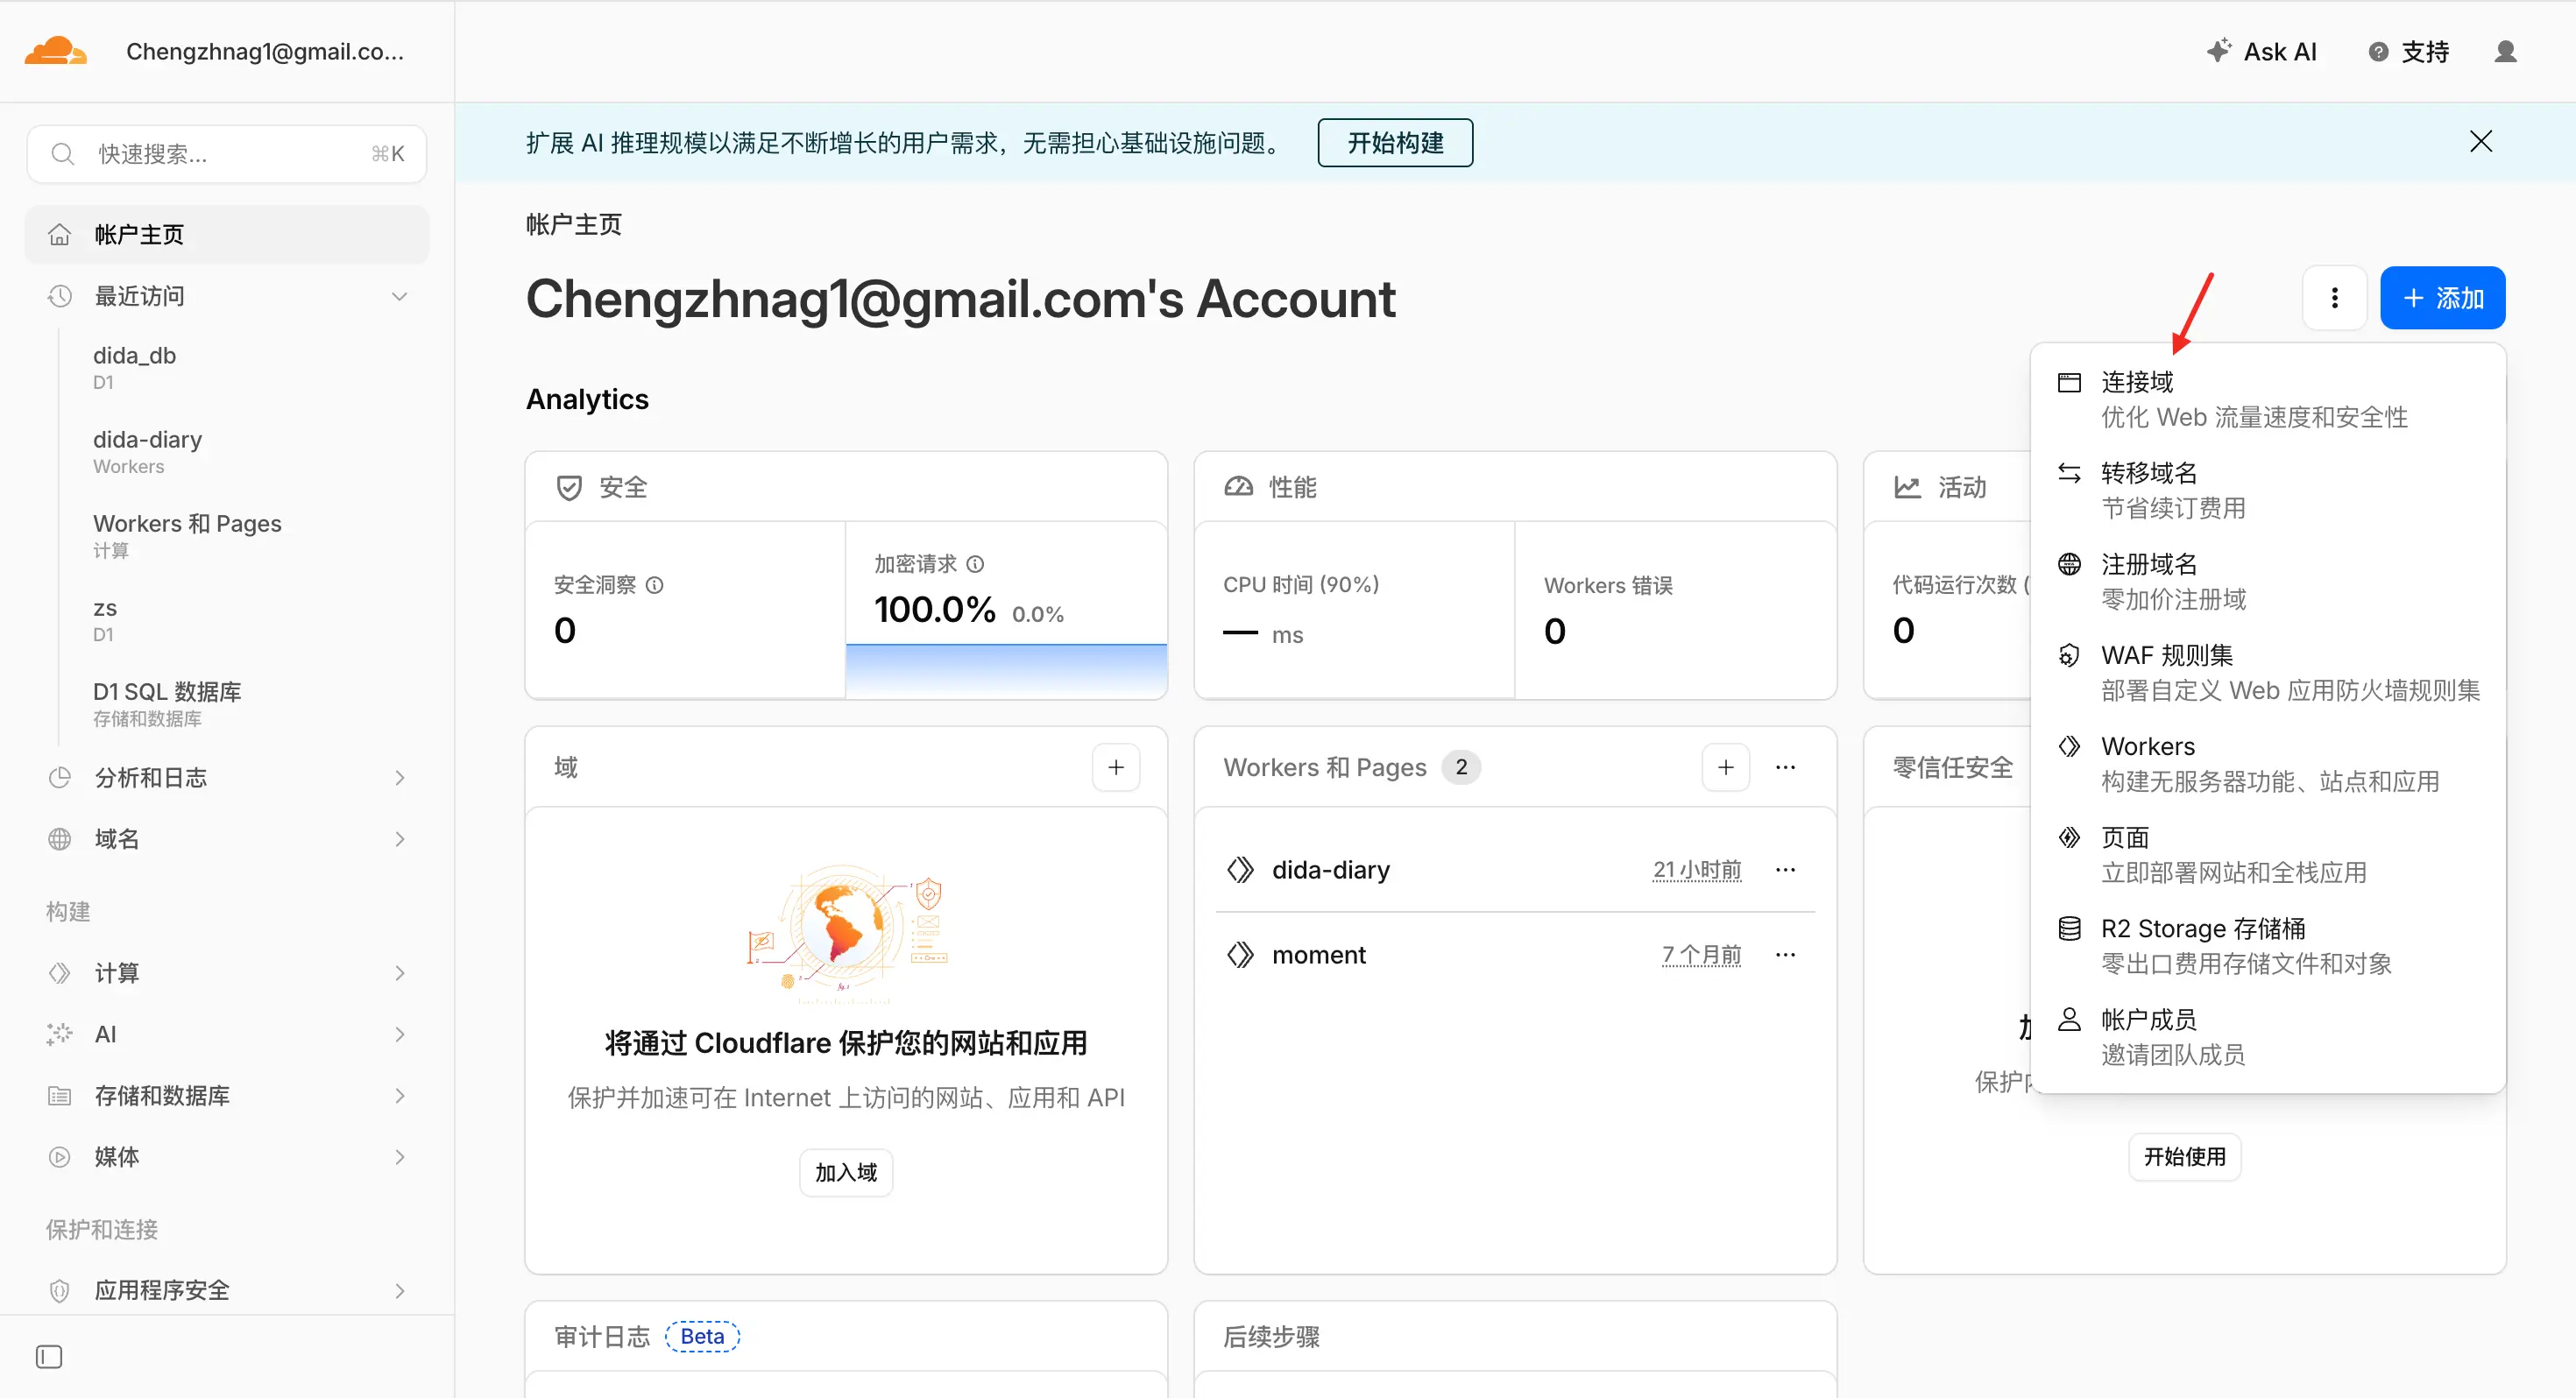This screenshot has width=2576, height=1398.
Task: Click the vertical three-dot account options icon
Action: (2334, 298)
